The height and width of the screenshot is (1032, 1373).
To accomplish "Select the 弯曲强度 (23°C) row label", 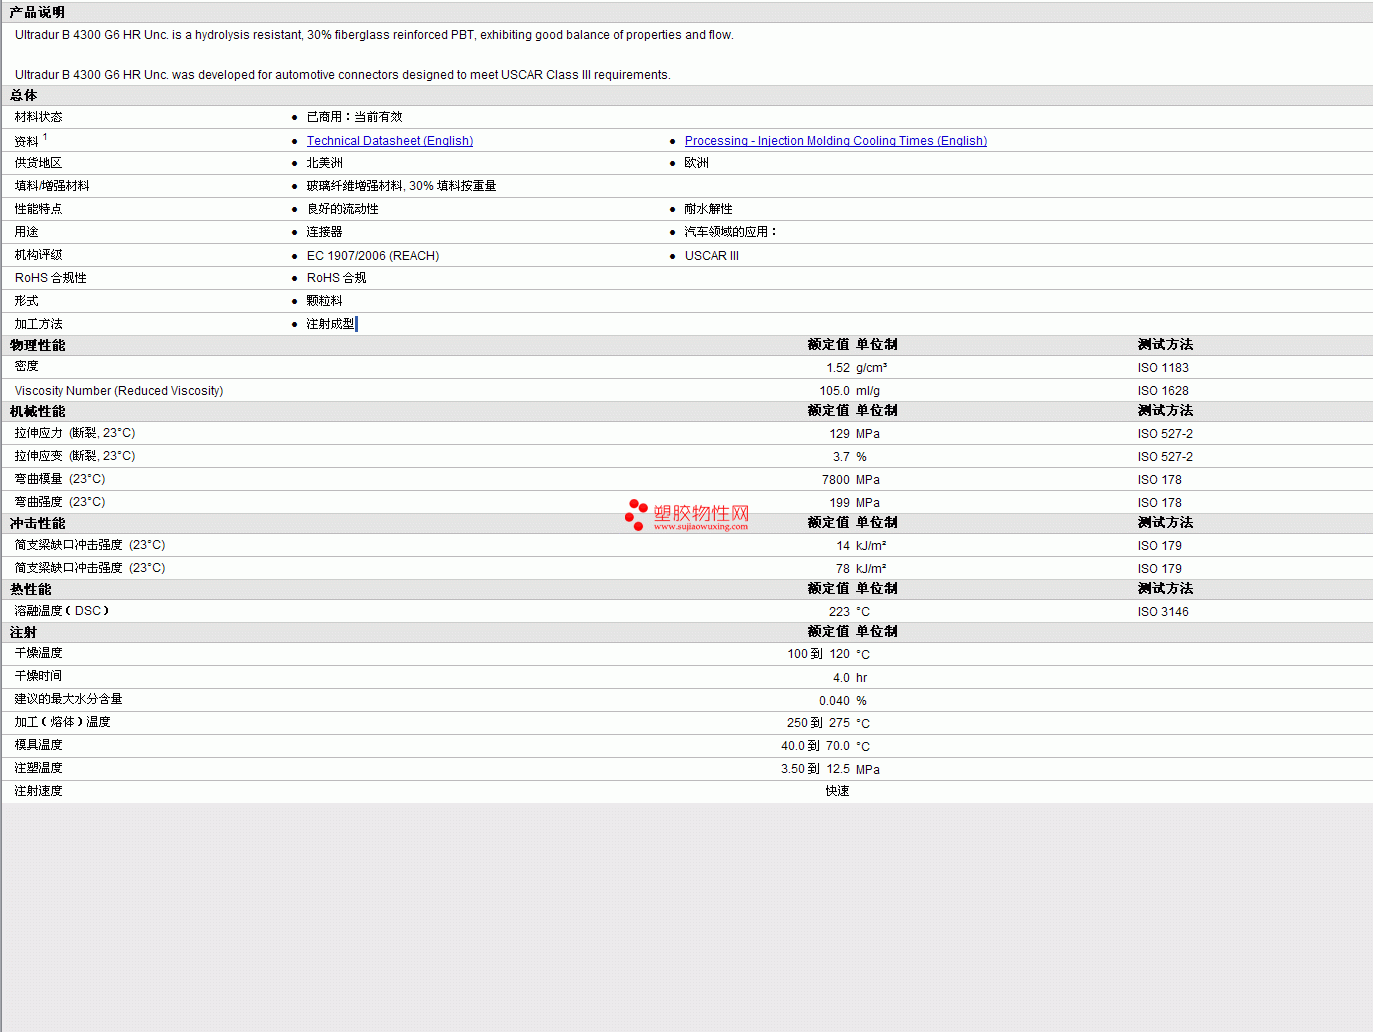I will pyautogui.click(x=60, y=502).
